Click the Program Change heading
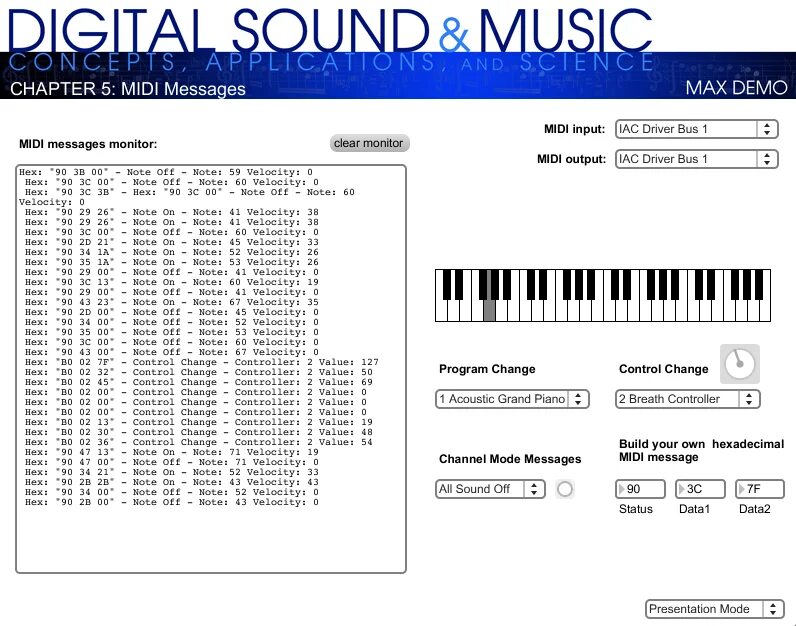The width and height of the screenshot is (796, 626). [x=487, y=369]
